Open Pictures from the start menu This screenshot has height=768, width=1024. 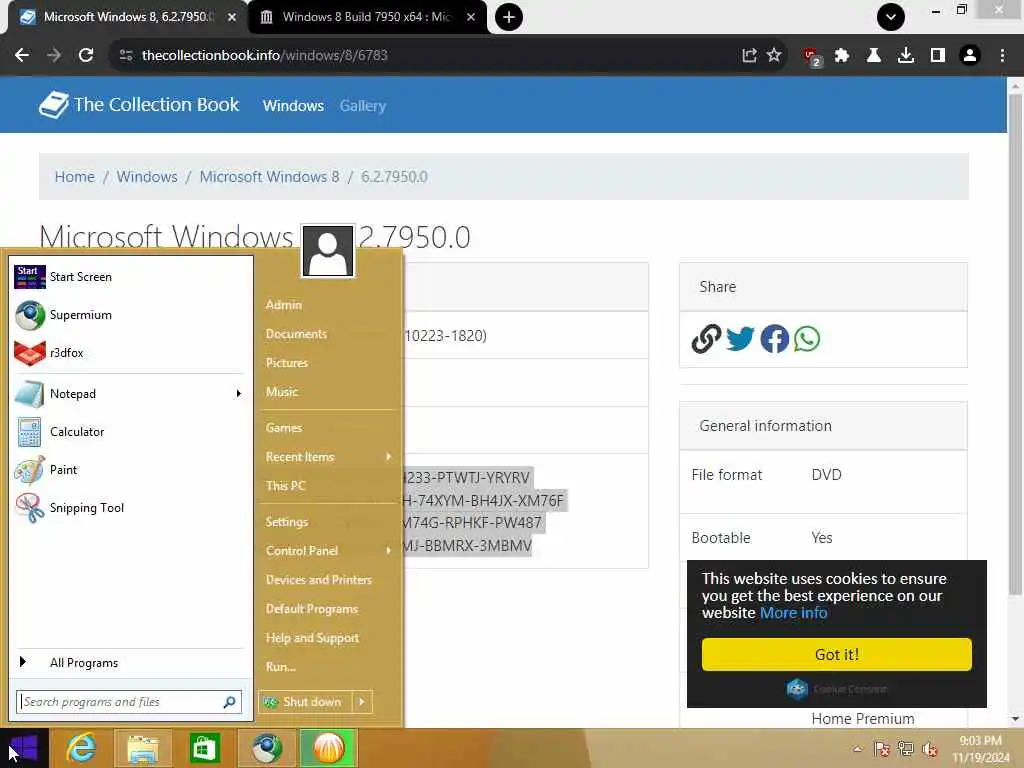tap(287, 362)
